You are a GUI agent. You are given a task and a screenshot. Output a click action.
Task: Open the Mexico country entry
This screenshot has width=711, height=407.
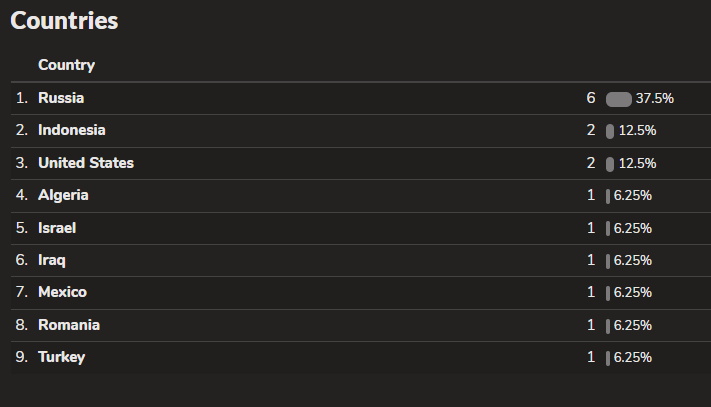62,292
